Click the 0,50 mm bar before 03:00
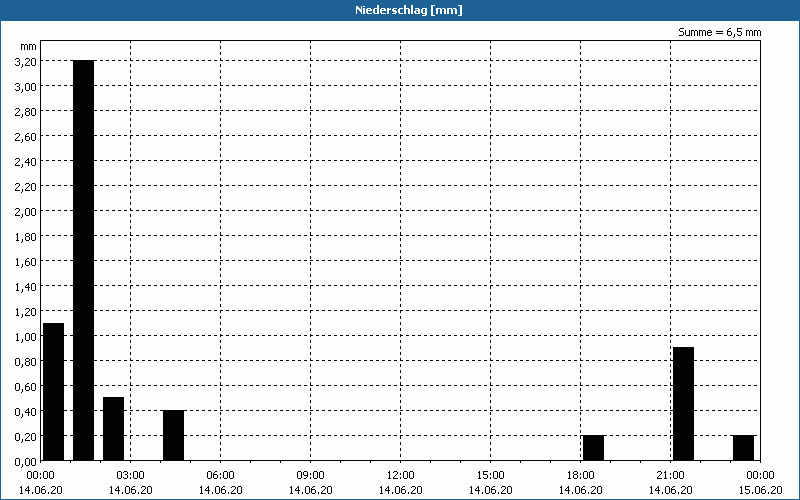 pos(113,429)
